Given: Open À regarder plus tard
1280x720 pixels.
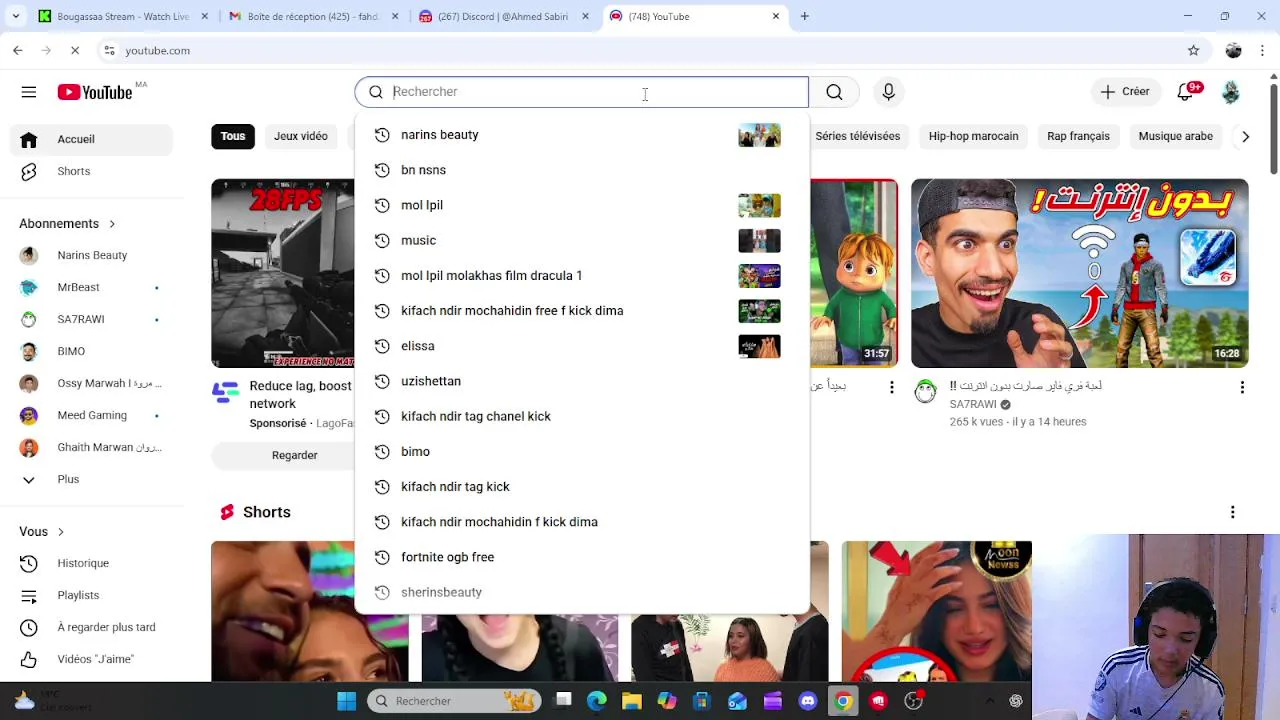Looking at the screenshot, I should click(91, 627).
